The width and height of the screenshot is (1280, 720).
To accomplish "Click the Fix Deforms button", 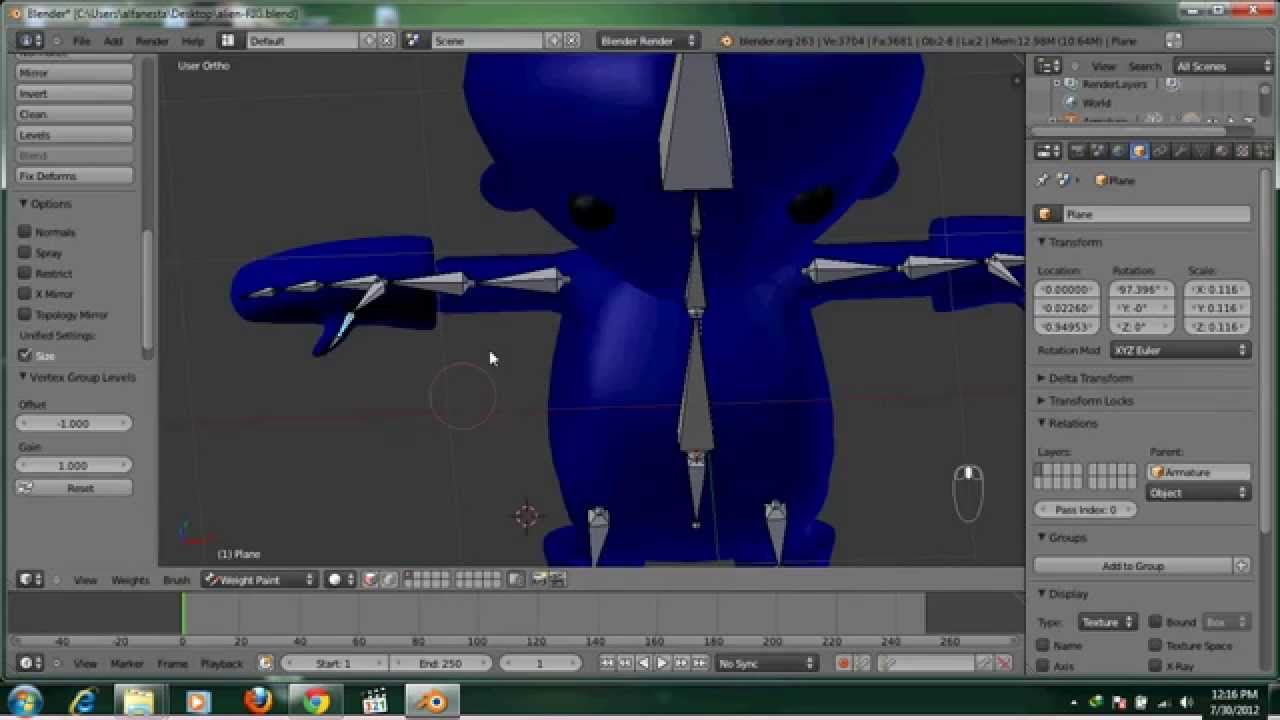I will (75, 176).
